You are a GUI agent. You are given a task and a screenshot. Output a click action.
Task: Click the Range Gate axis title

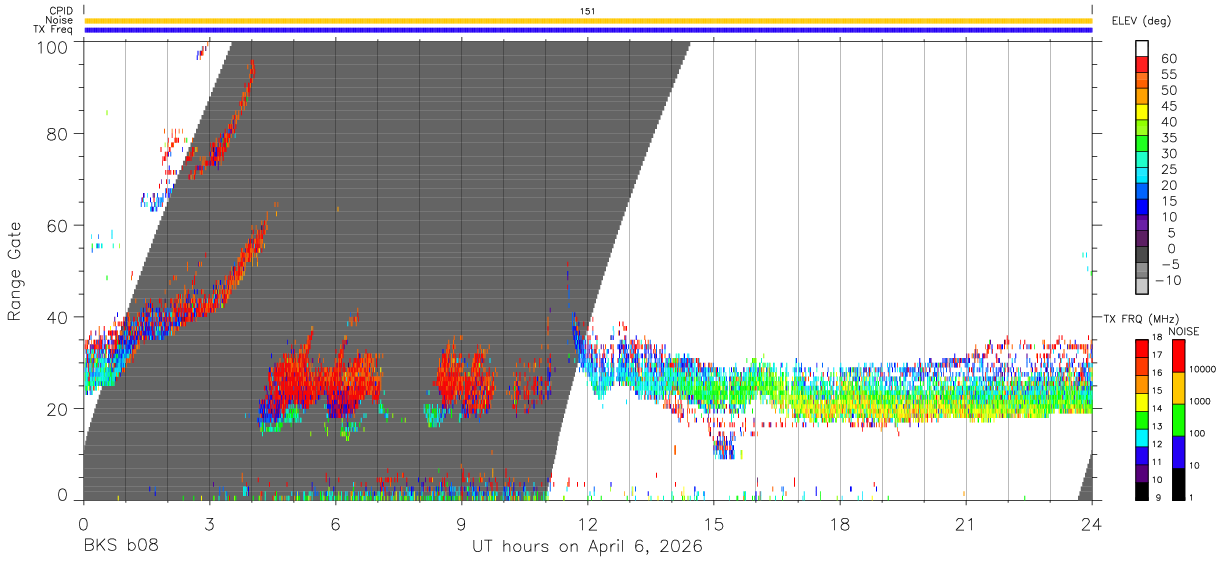coord(15,271)
